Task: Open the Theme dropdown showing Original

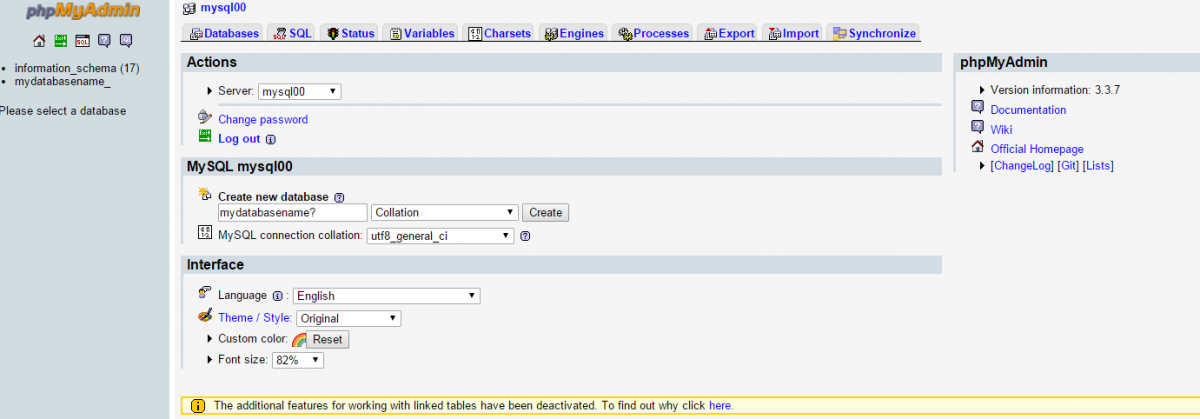Action: (x=349, y=318)
